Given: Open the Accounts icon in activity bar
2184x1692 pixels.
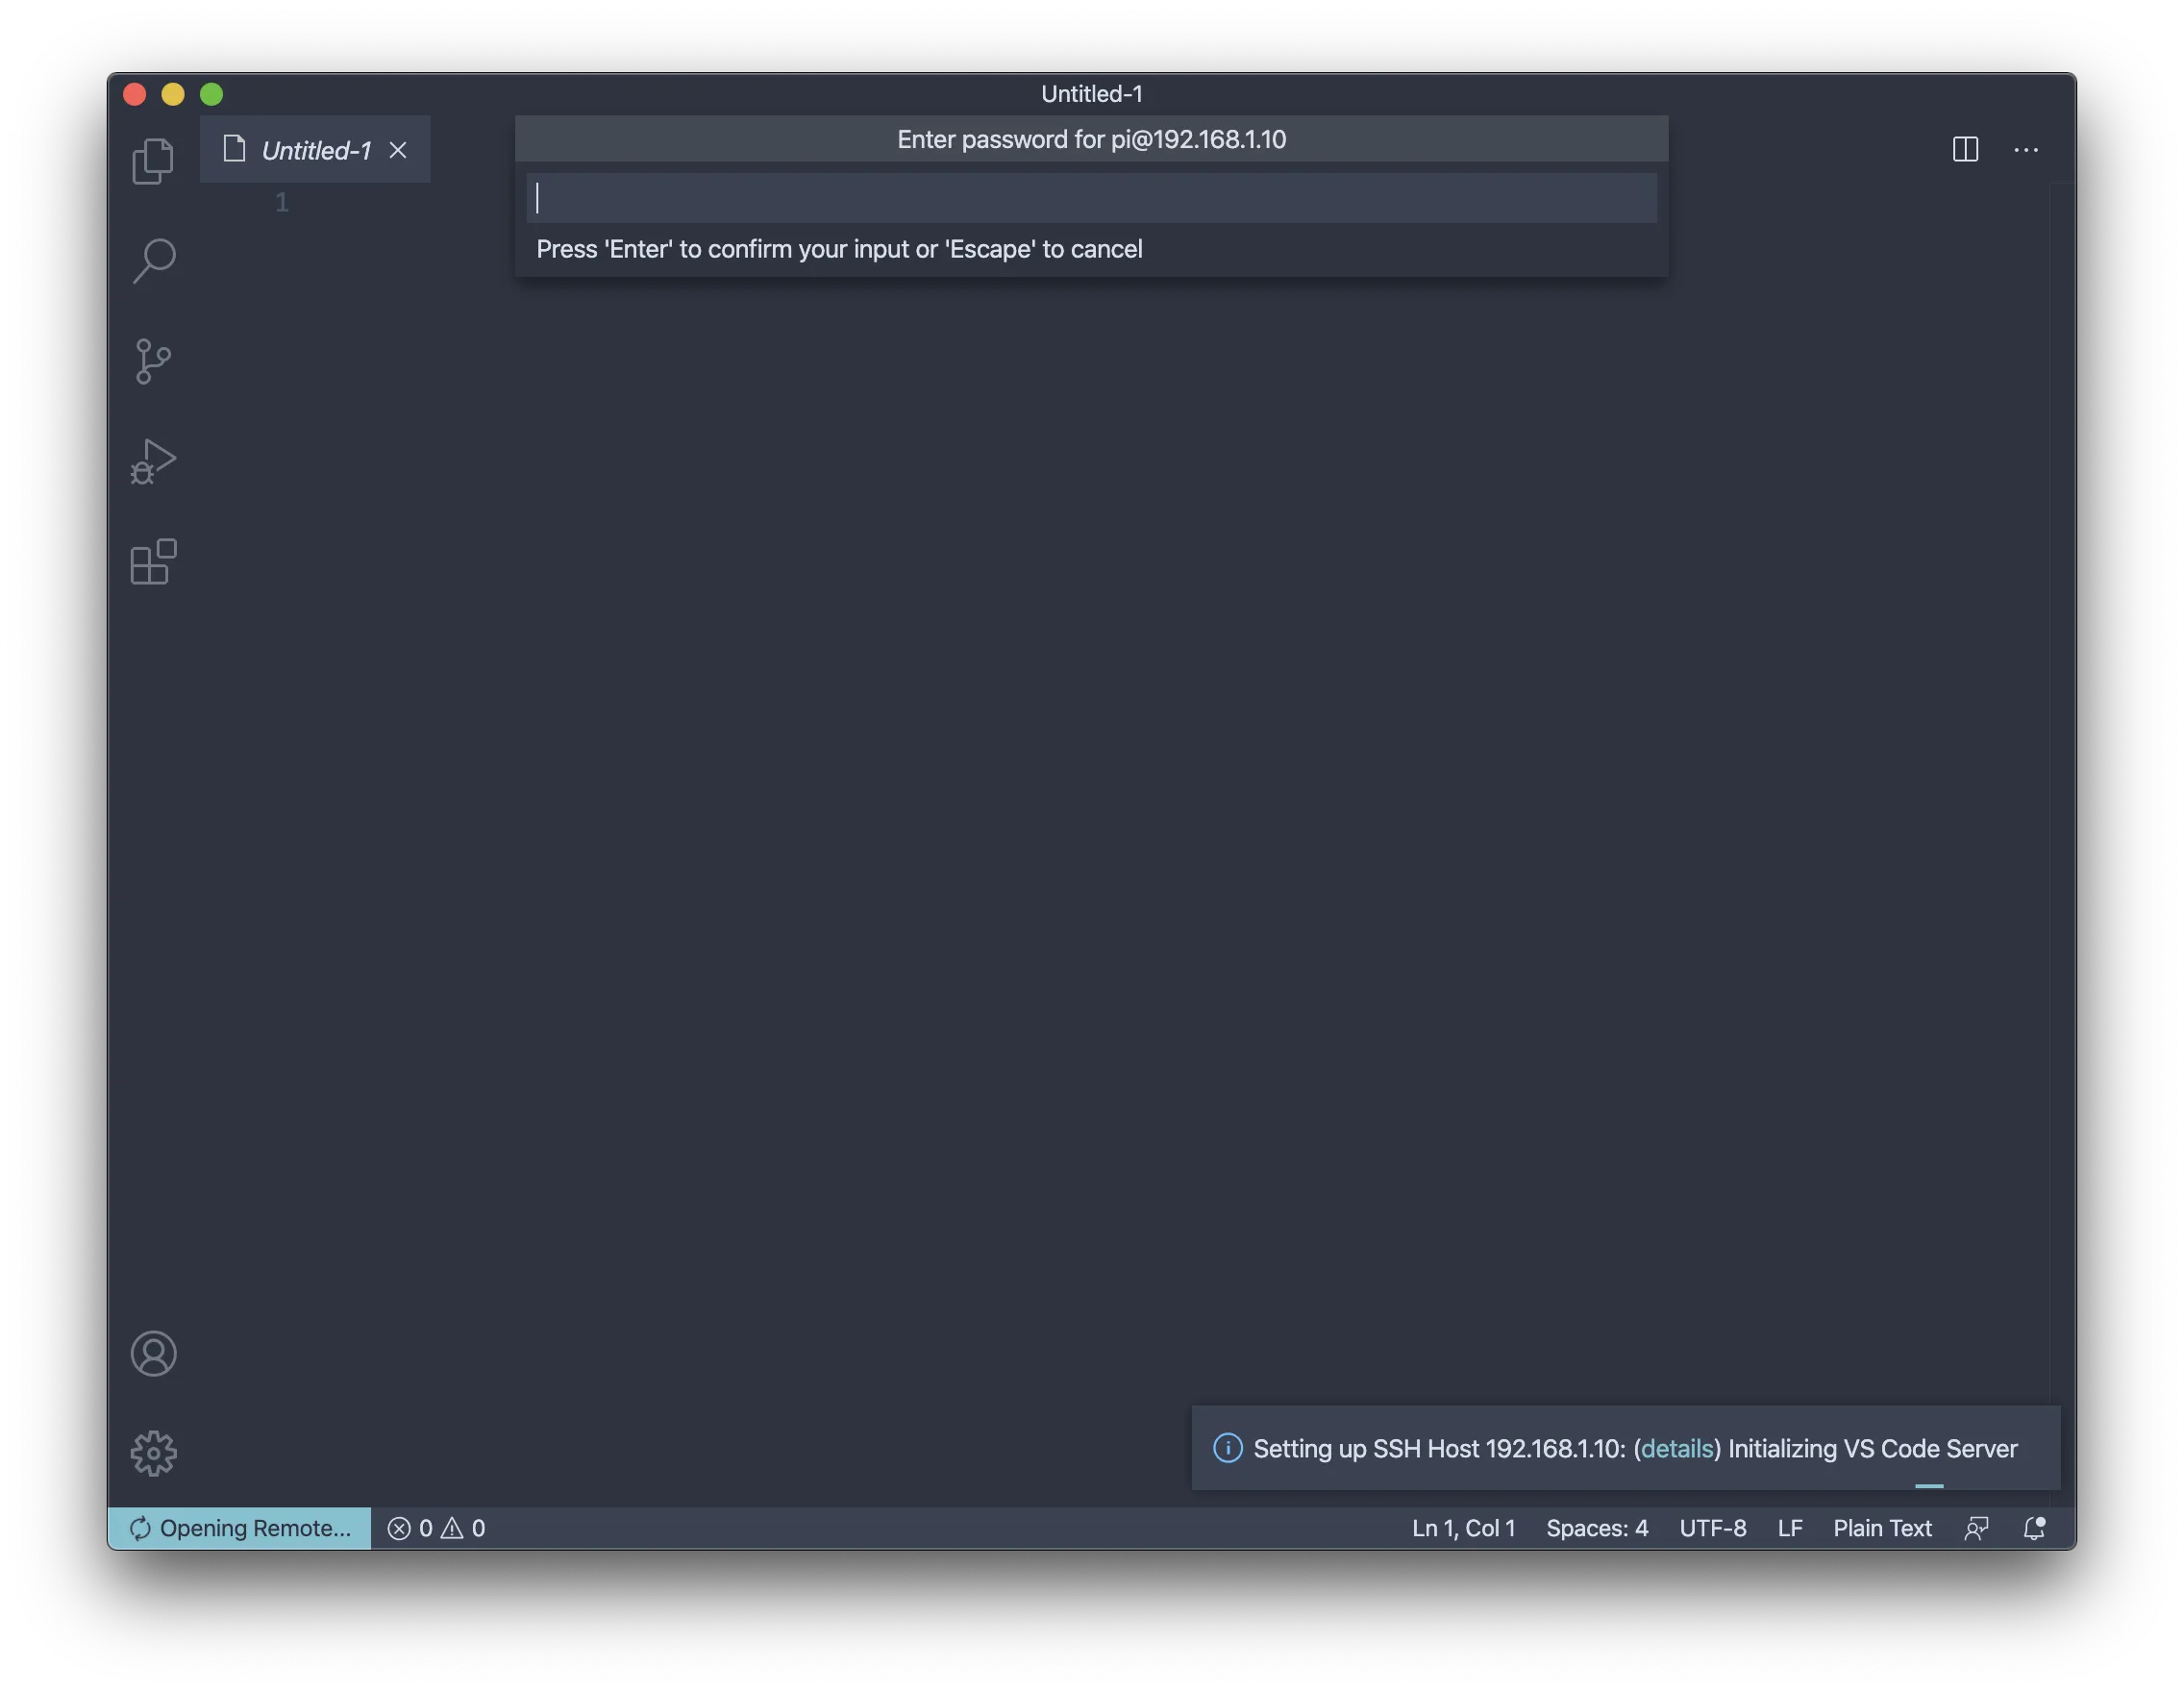Looking at the screenshot, I should pos(153,1353).
